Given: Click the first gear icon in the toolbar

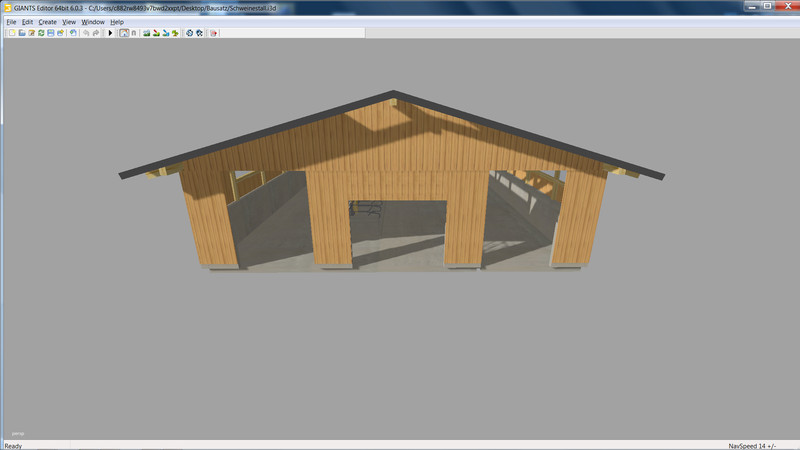Looking at the screenshot, I should 189,33.
